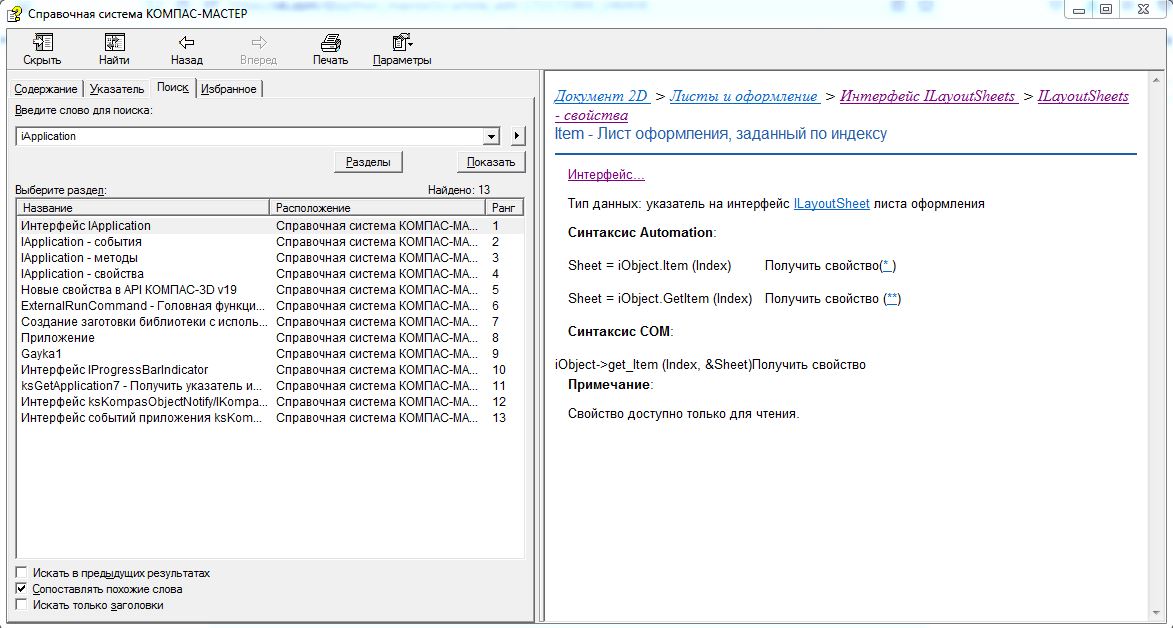This screenshot has height=628, width=1173.
Task: Open the ILayoutSheet hyperlink in the data type line
Action: coord(831,204)
